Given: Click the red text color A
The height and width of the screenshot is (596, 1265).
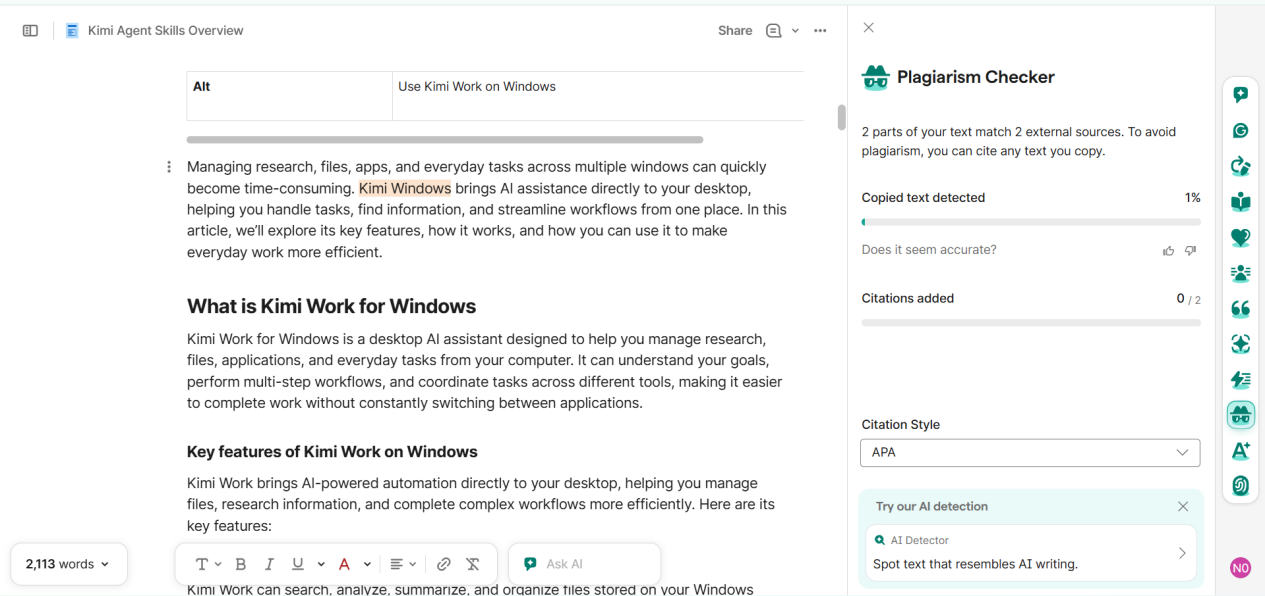Looking at the screenshot, I should coord(344,564).
